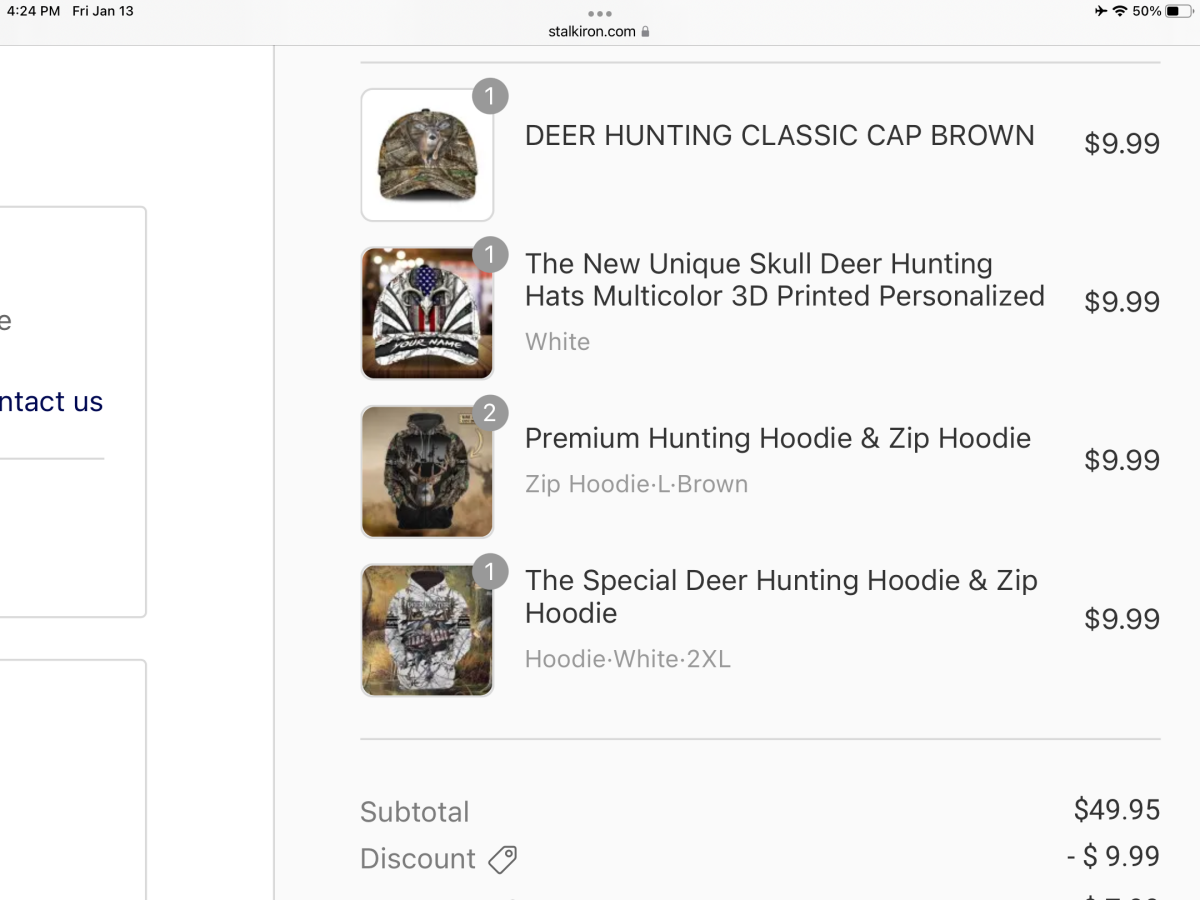
Task: Open the Premium Hunting Hoodie thumbnail
Action: (427, 472)
